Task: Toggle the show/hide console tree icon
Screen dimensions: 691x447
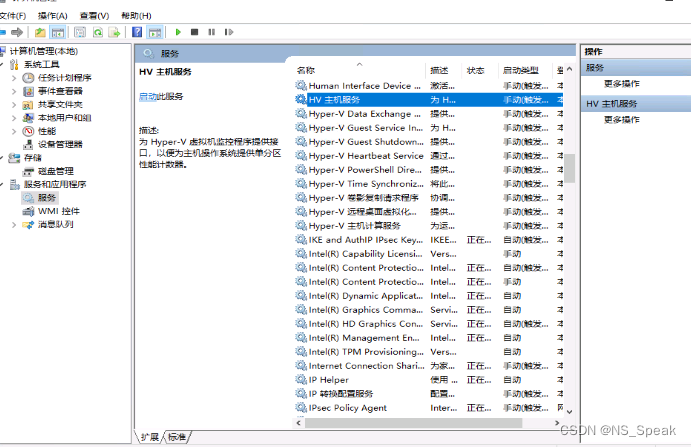Action: [58, 32]
